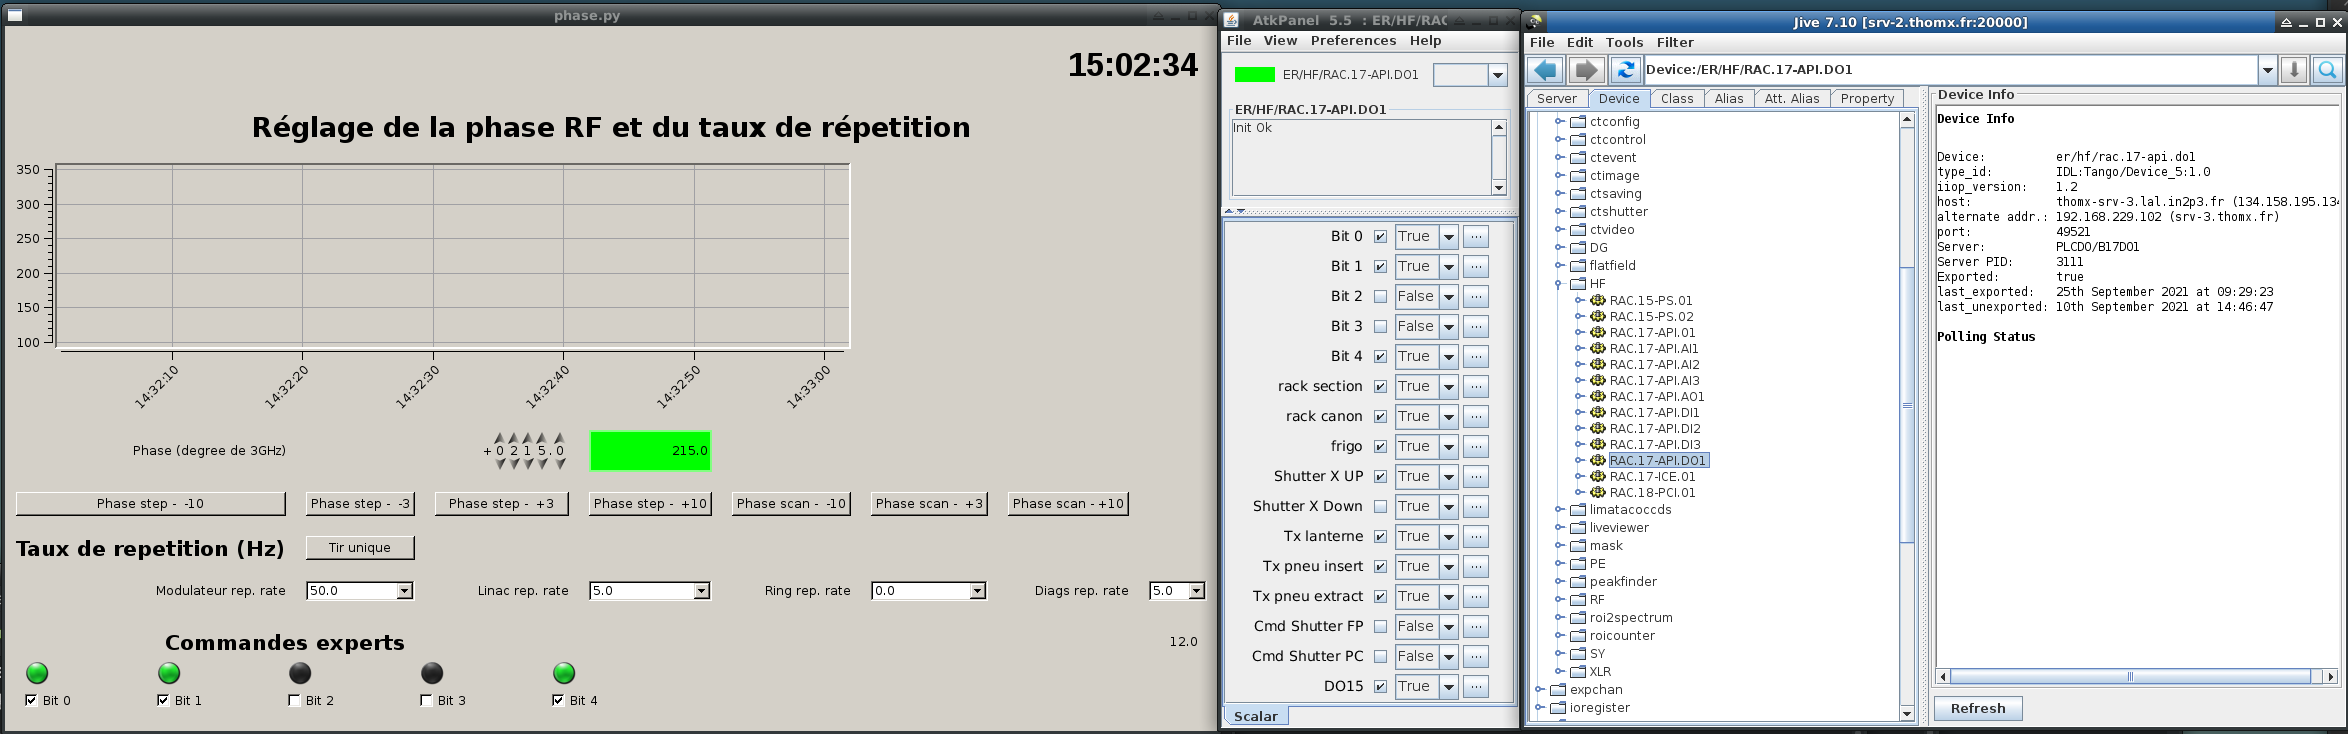Click the Phase step +10 button

(x=650, y=504)
